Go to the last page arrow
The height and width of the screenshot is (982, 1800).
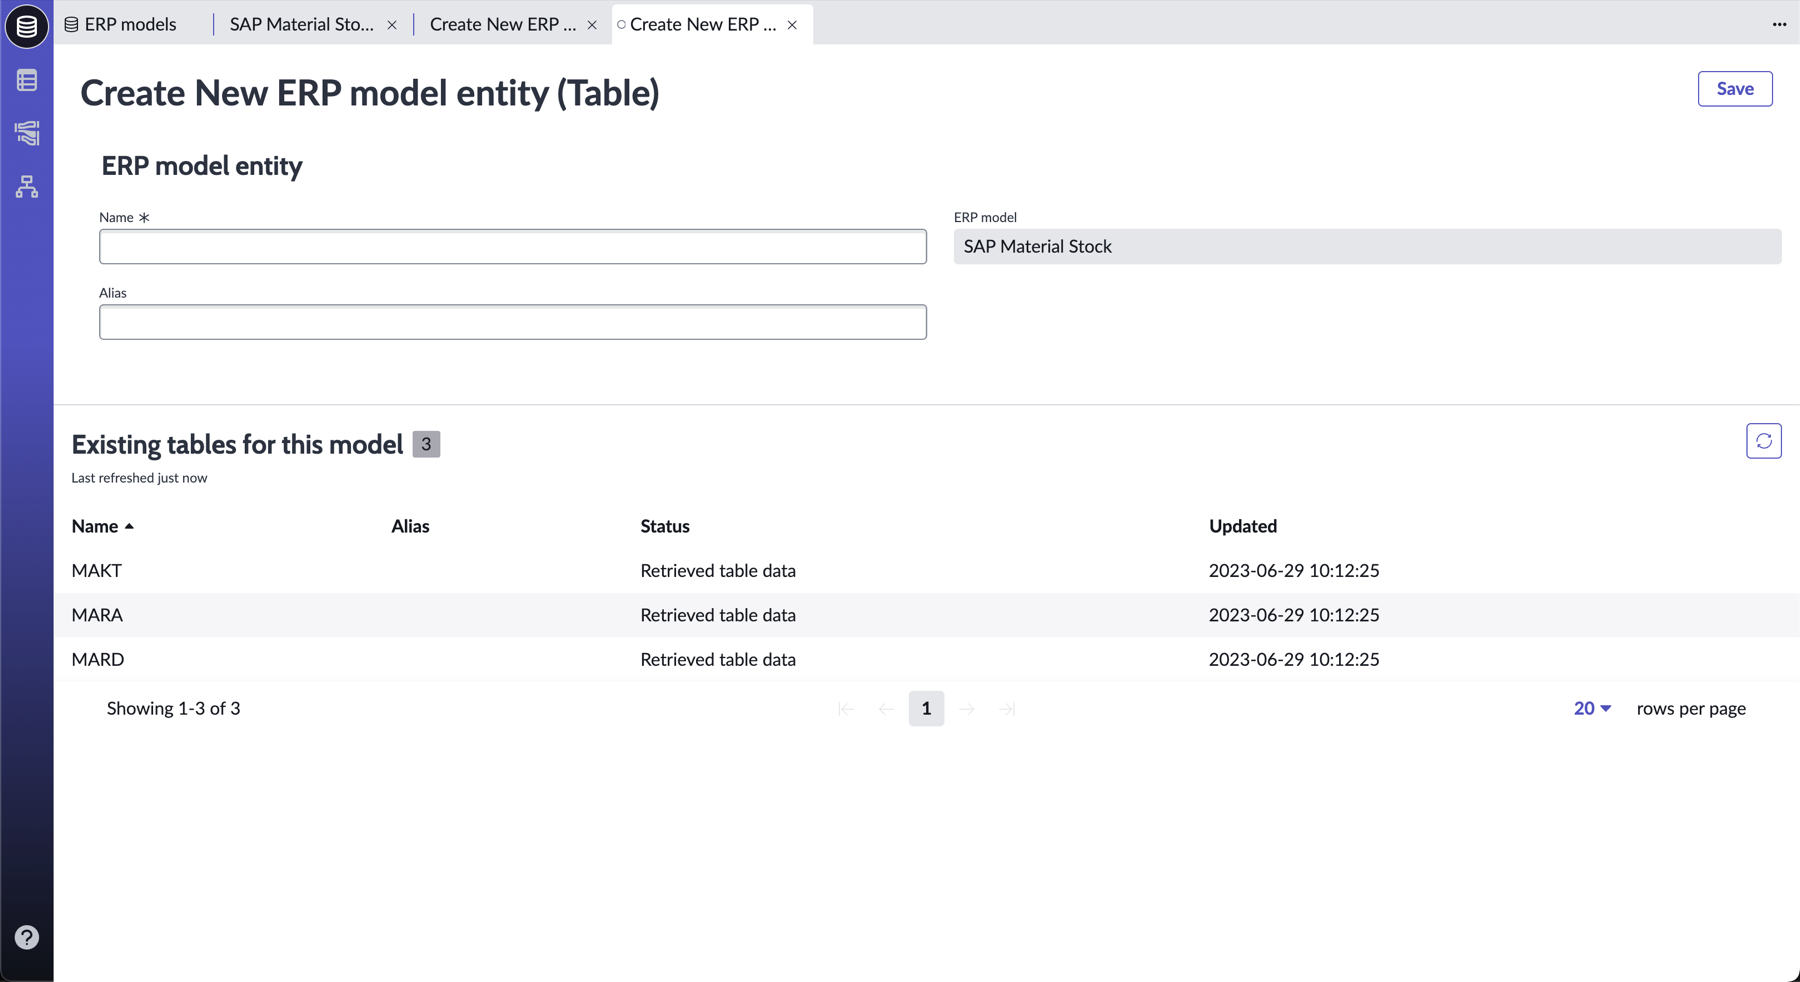click(1007, 709)
